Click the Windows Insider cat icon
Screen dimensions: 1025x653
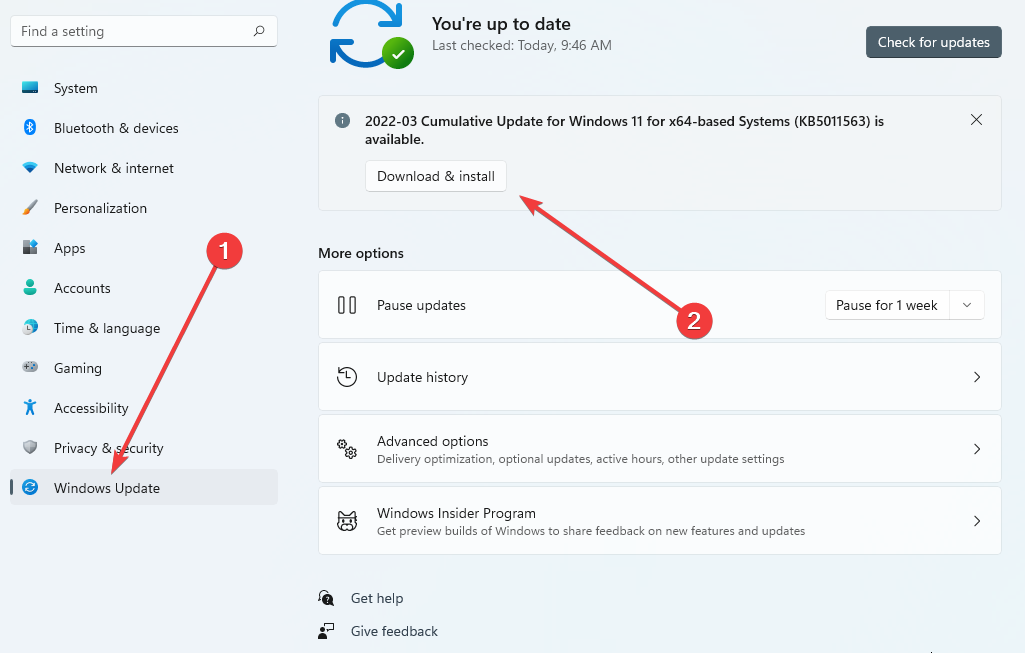coord(346,521)
